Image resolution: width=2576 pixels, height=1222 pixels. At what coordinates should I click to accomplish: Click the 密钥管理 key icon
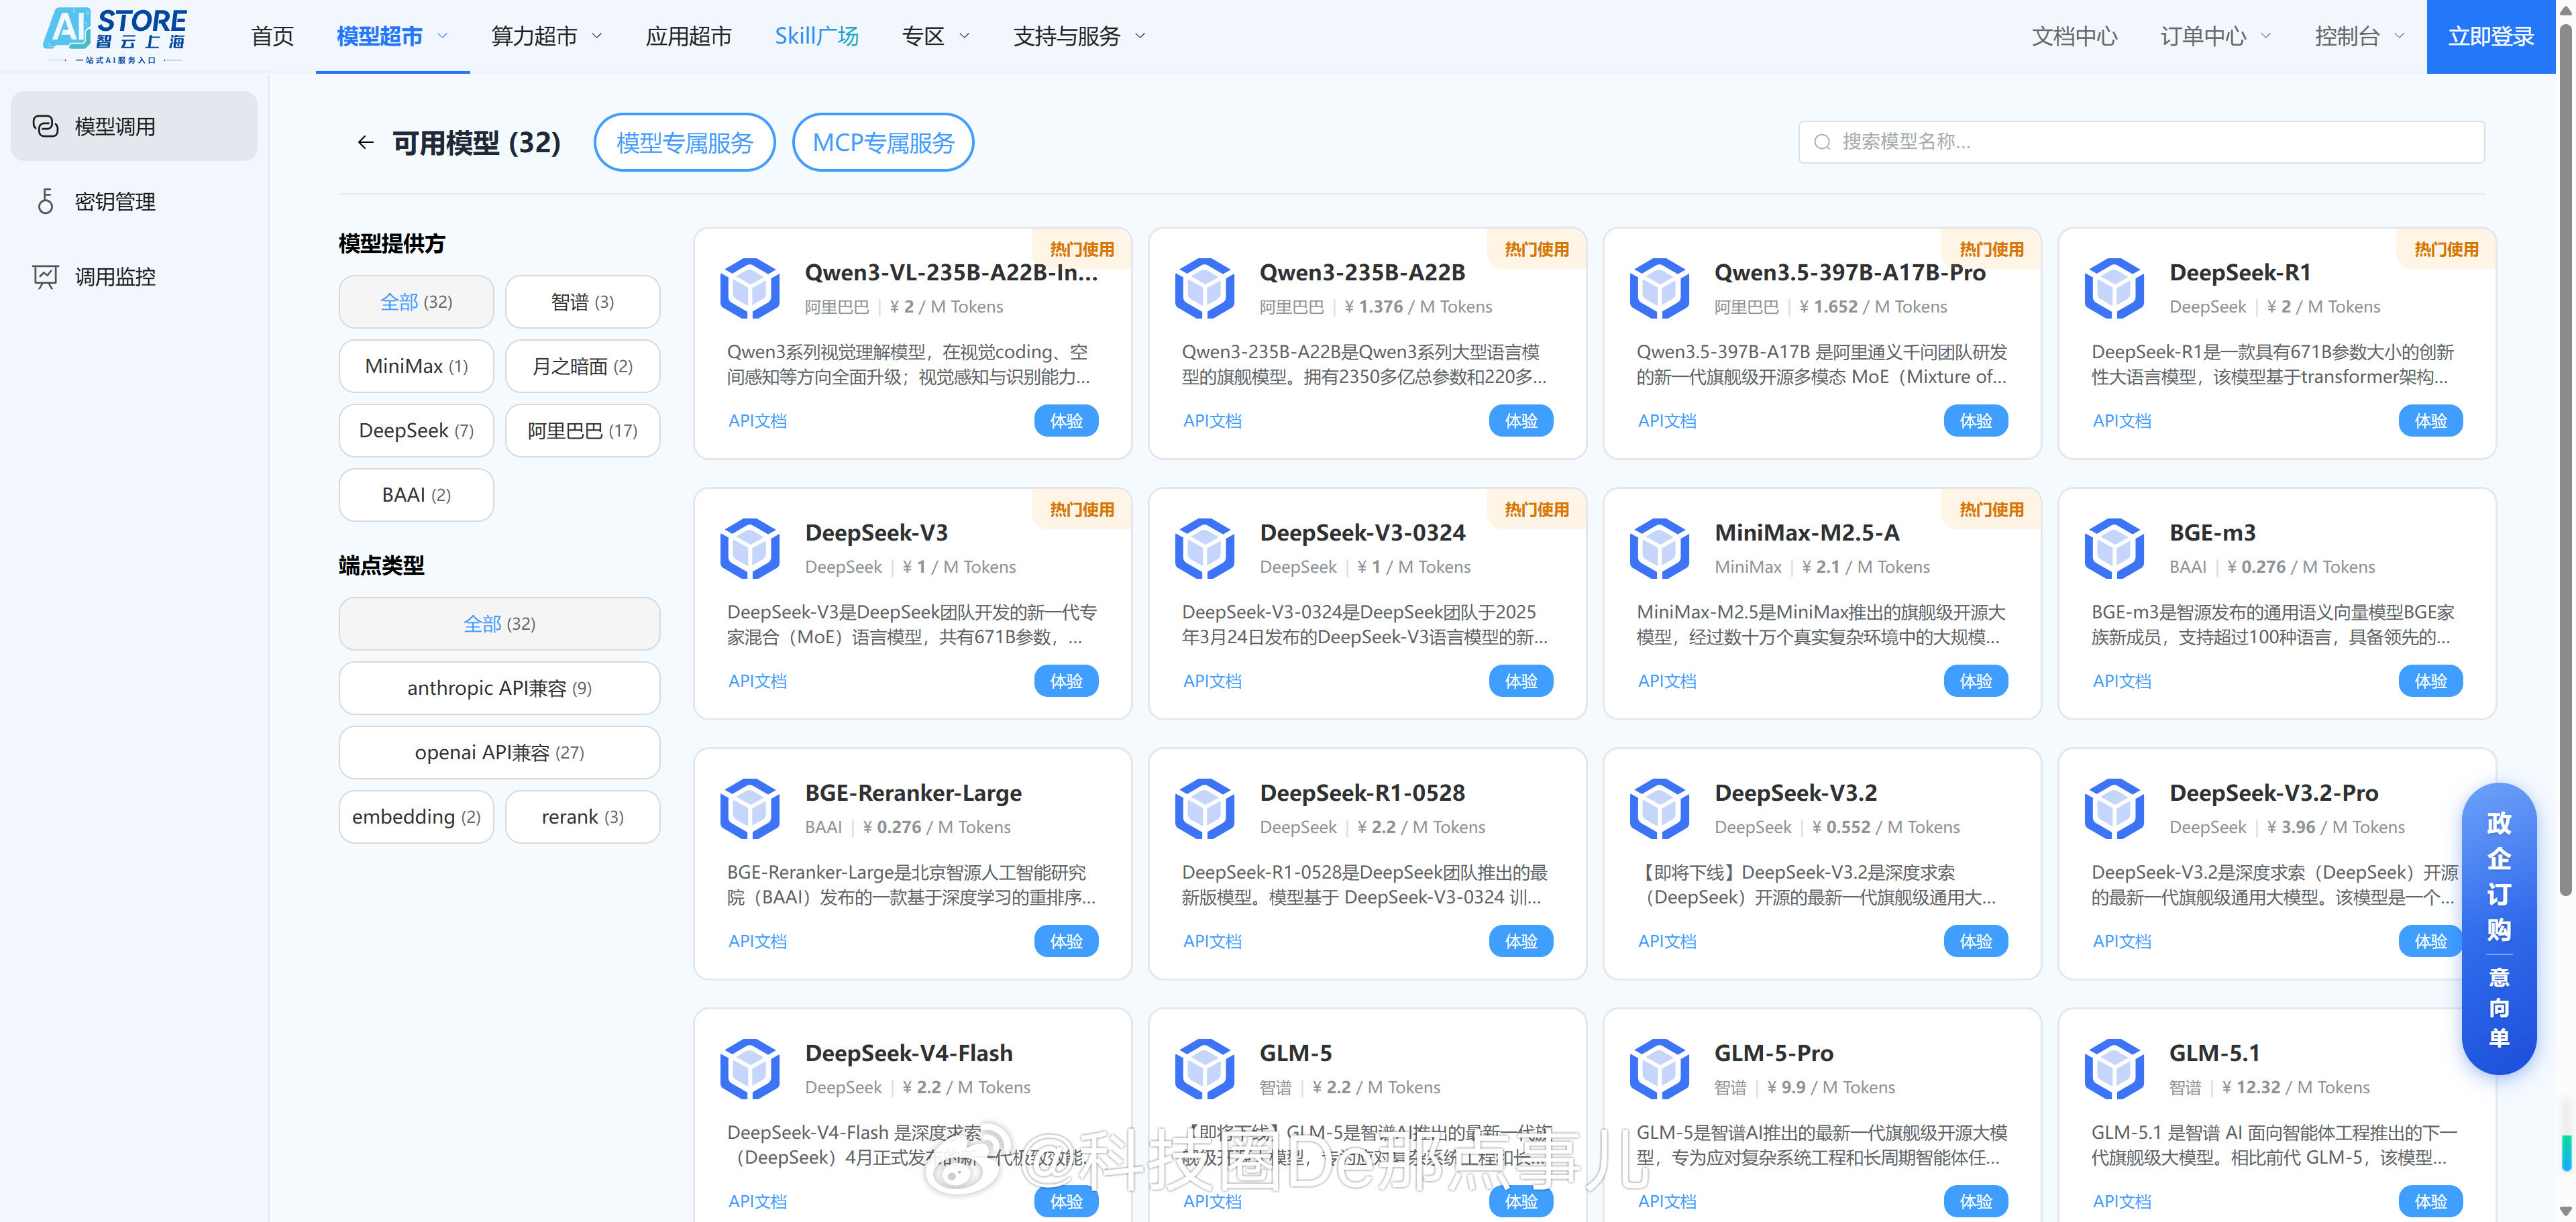[45, 201]
